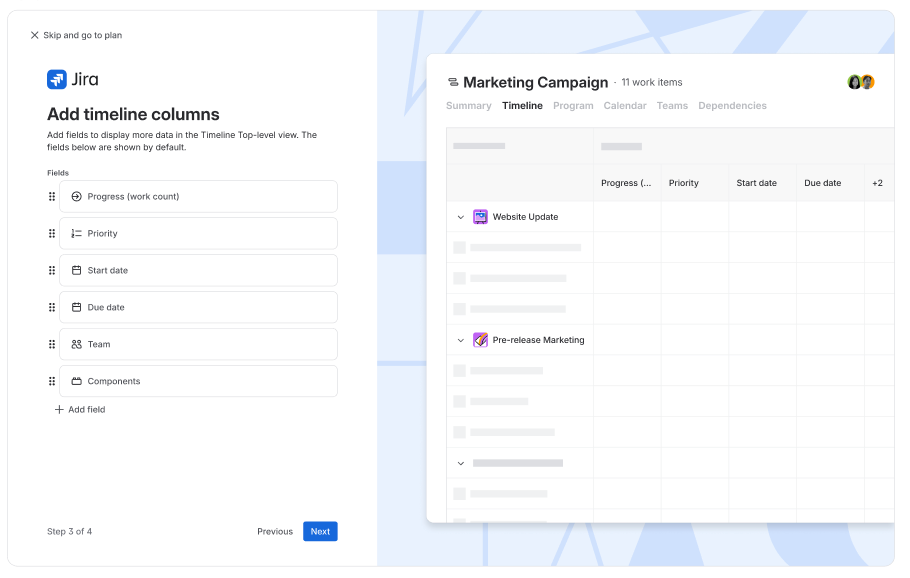910x578 pixels.
Task: Select the Components field box
Action: pos(198,381)
